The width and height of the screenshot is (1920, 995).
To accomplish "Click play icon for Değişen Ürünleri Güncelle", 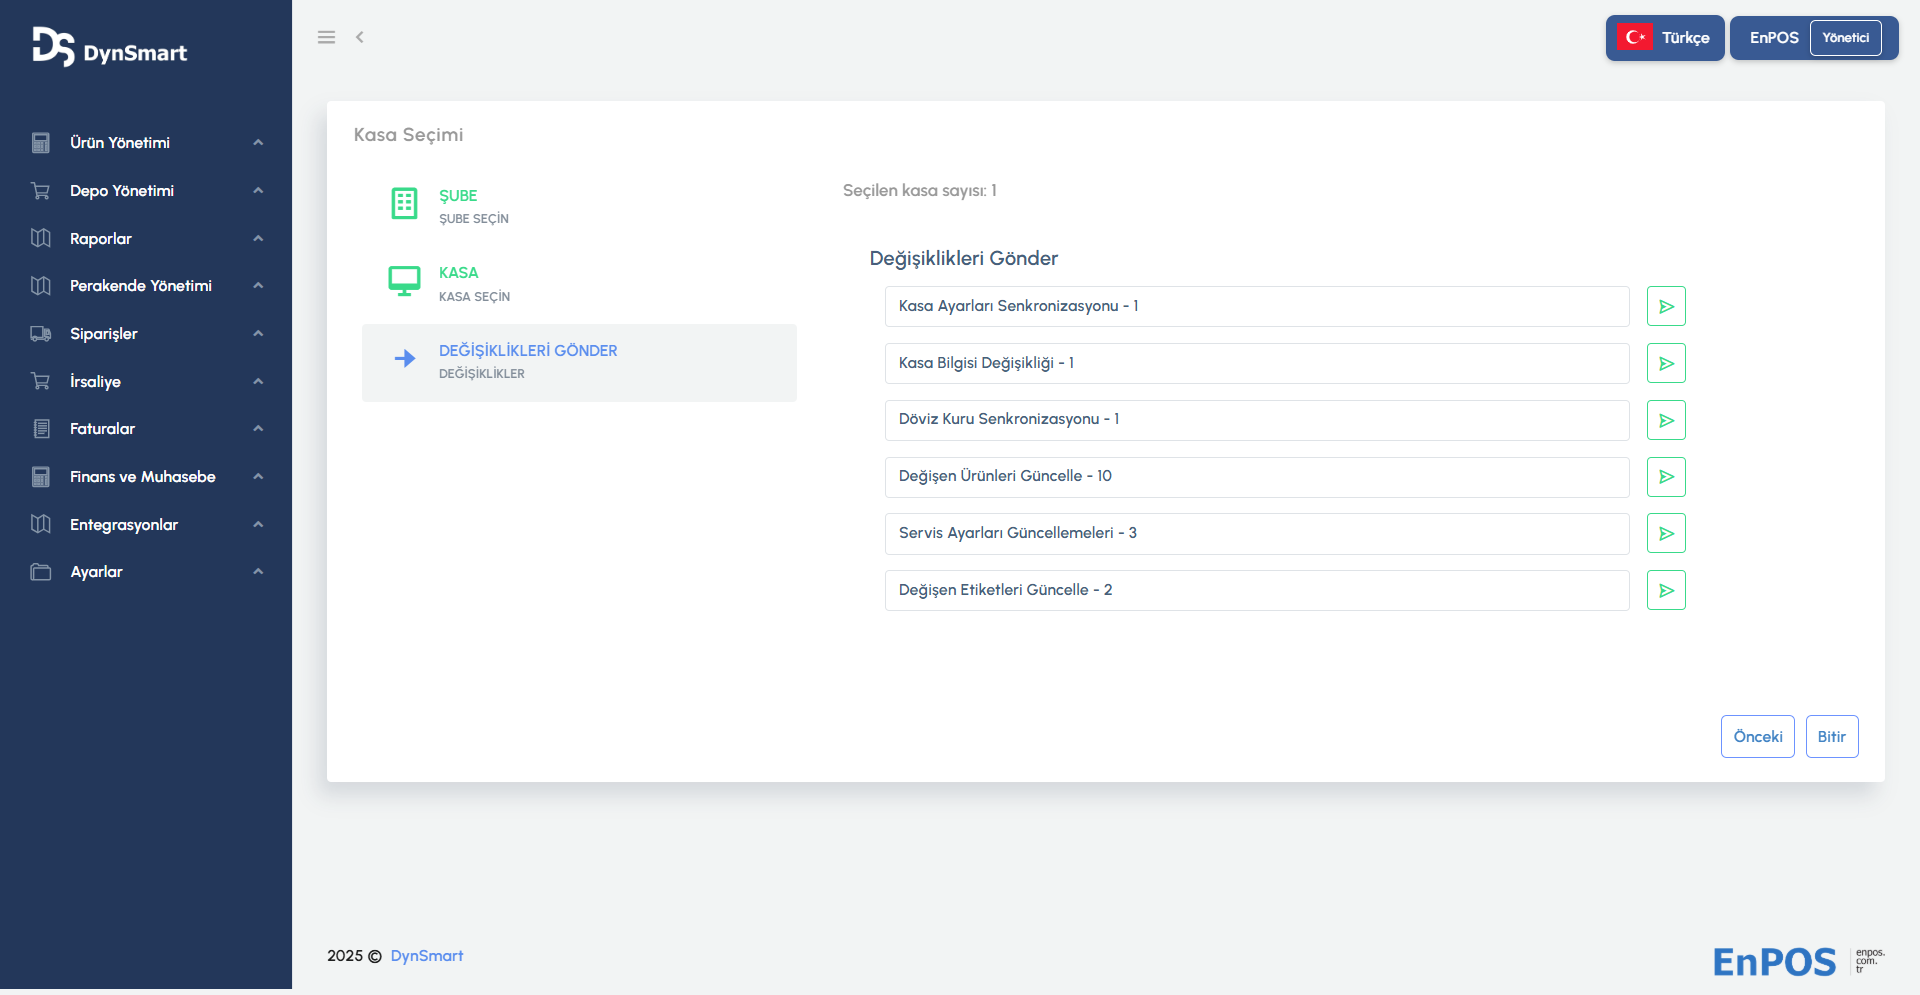I will (1666, 477).
